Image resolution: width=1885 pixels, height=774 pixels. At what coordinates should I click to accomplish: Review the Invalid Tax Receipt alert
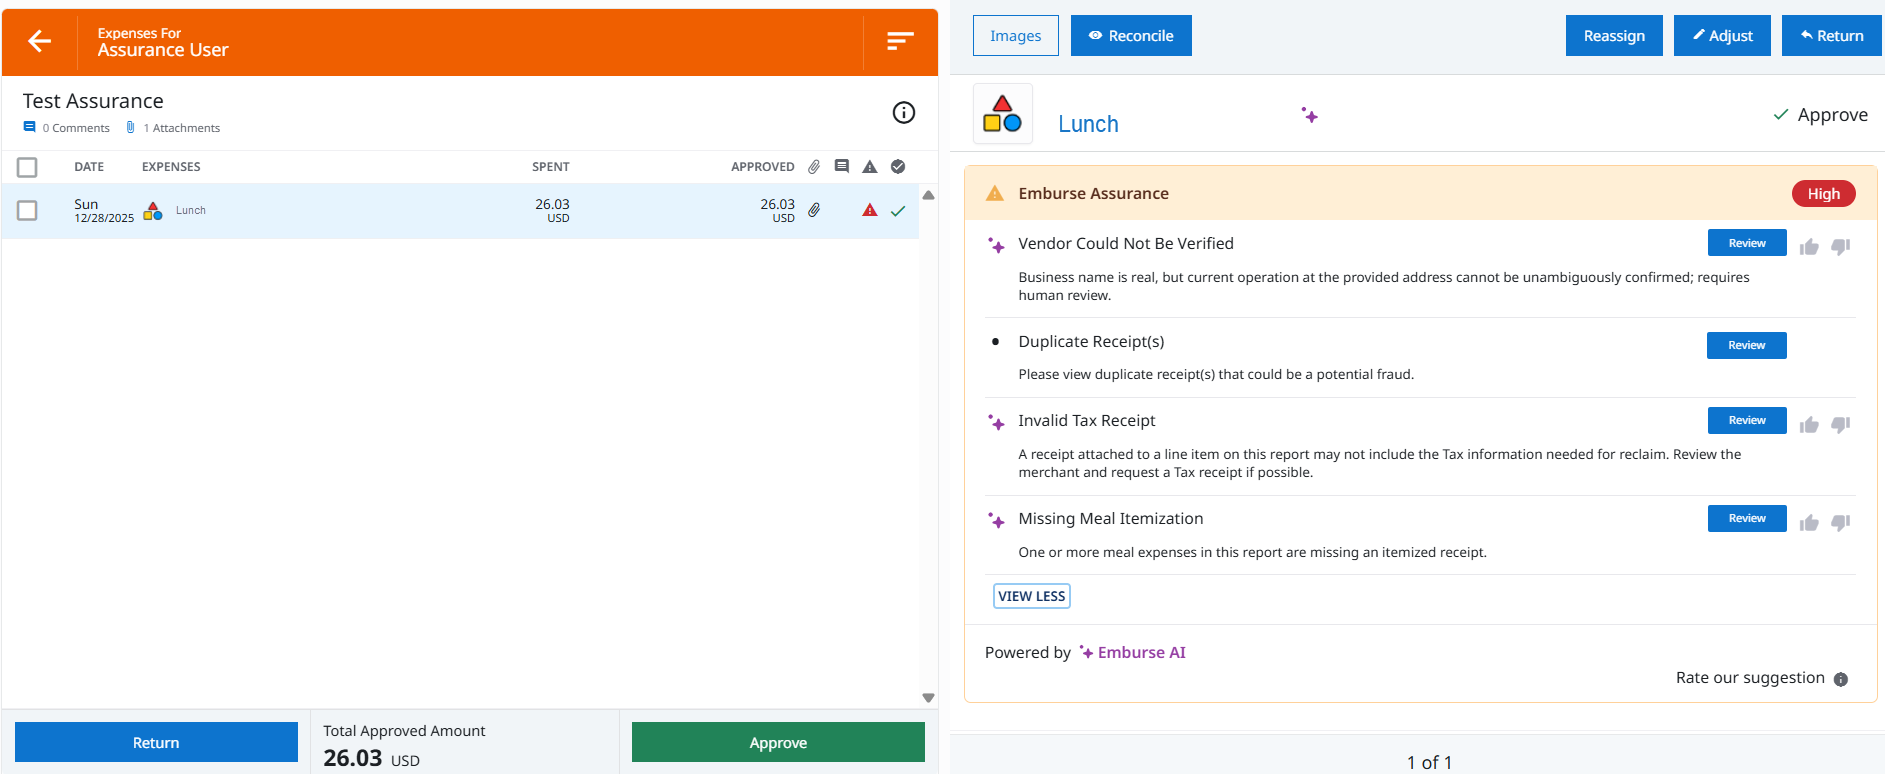tap(1747, 420)
